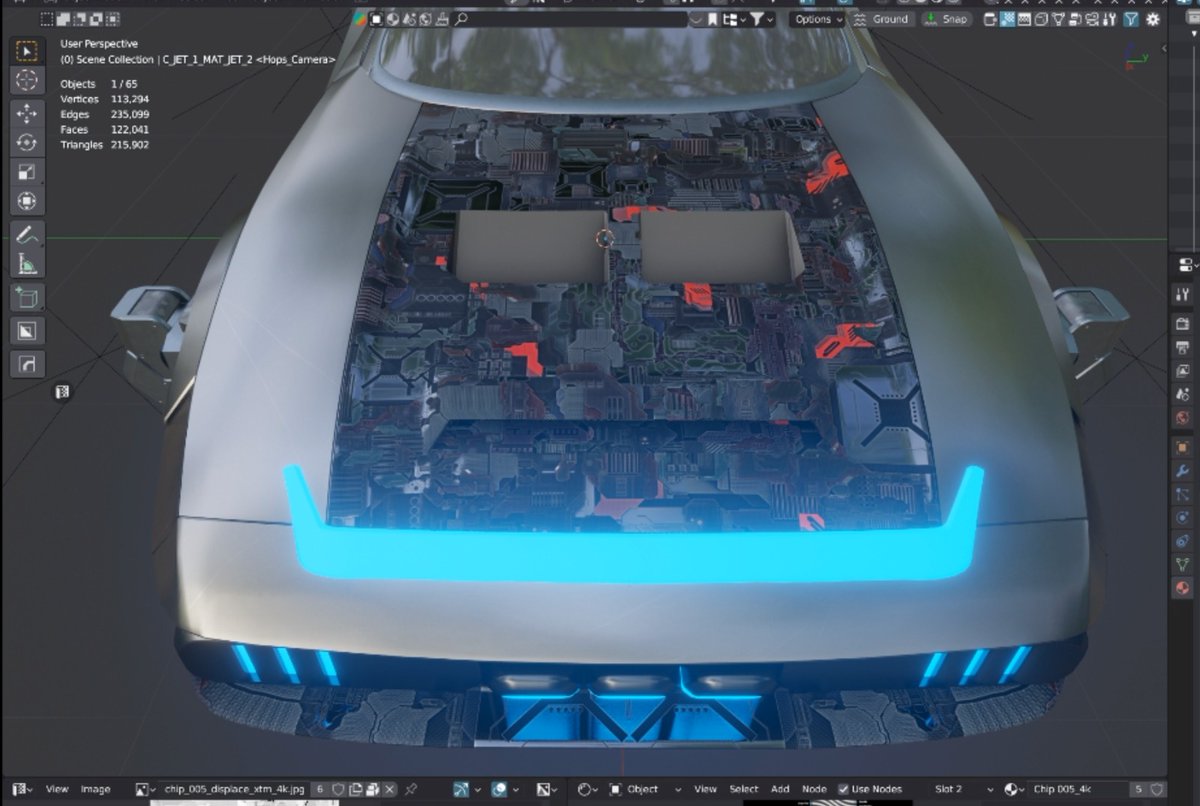
Task: Open the View Layer properties tab
Action: click(1182, 371)
